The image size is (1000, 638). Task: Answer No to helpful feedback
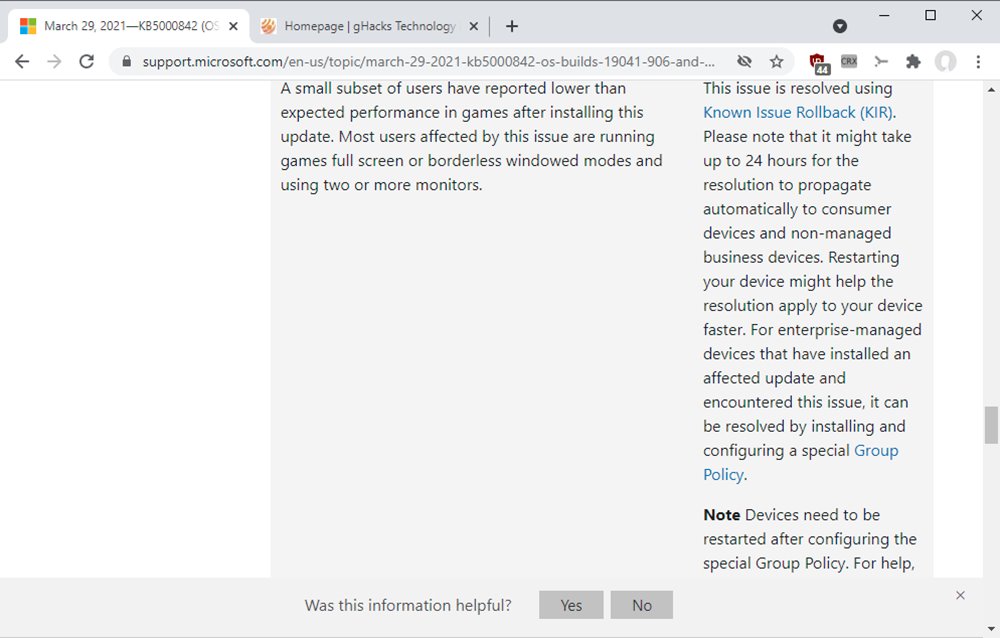[642, 605]
